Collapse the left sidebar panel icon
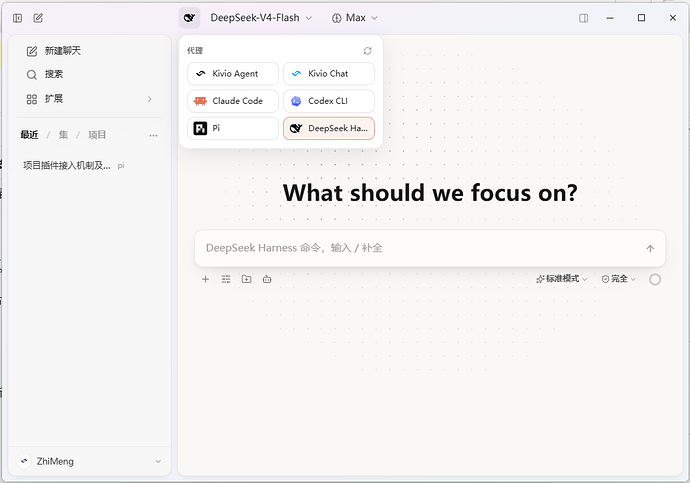Viewport: 690px width, 483px height. pyautogui.click(x=18, y=18)
